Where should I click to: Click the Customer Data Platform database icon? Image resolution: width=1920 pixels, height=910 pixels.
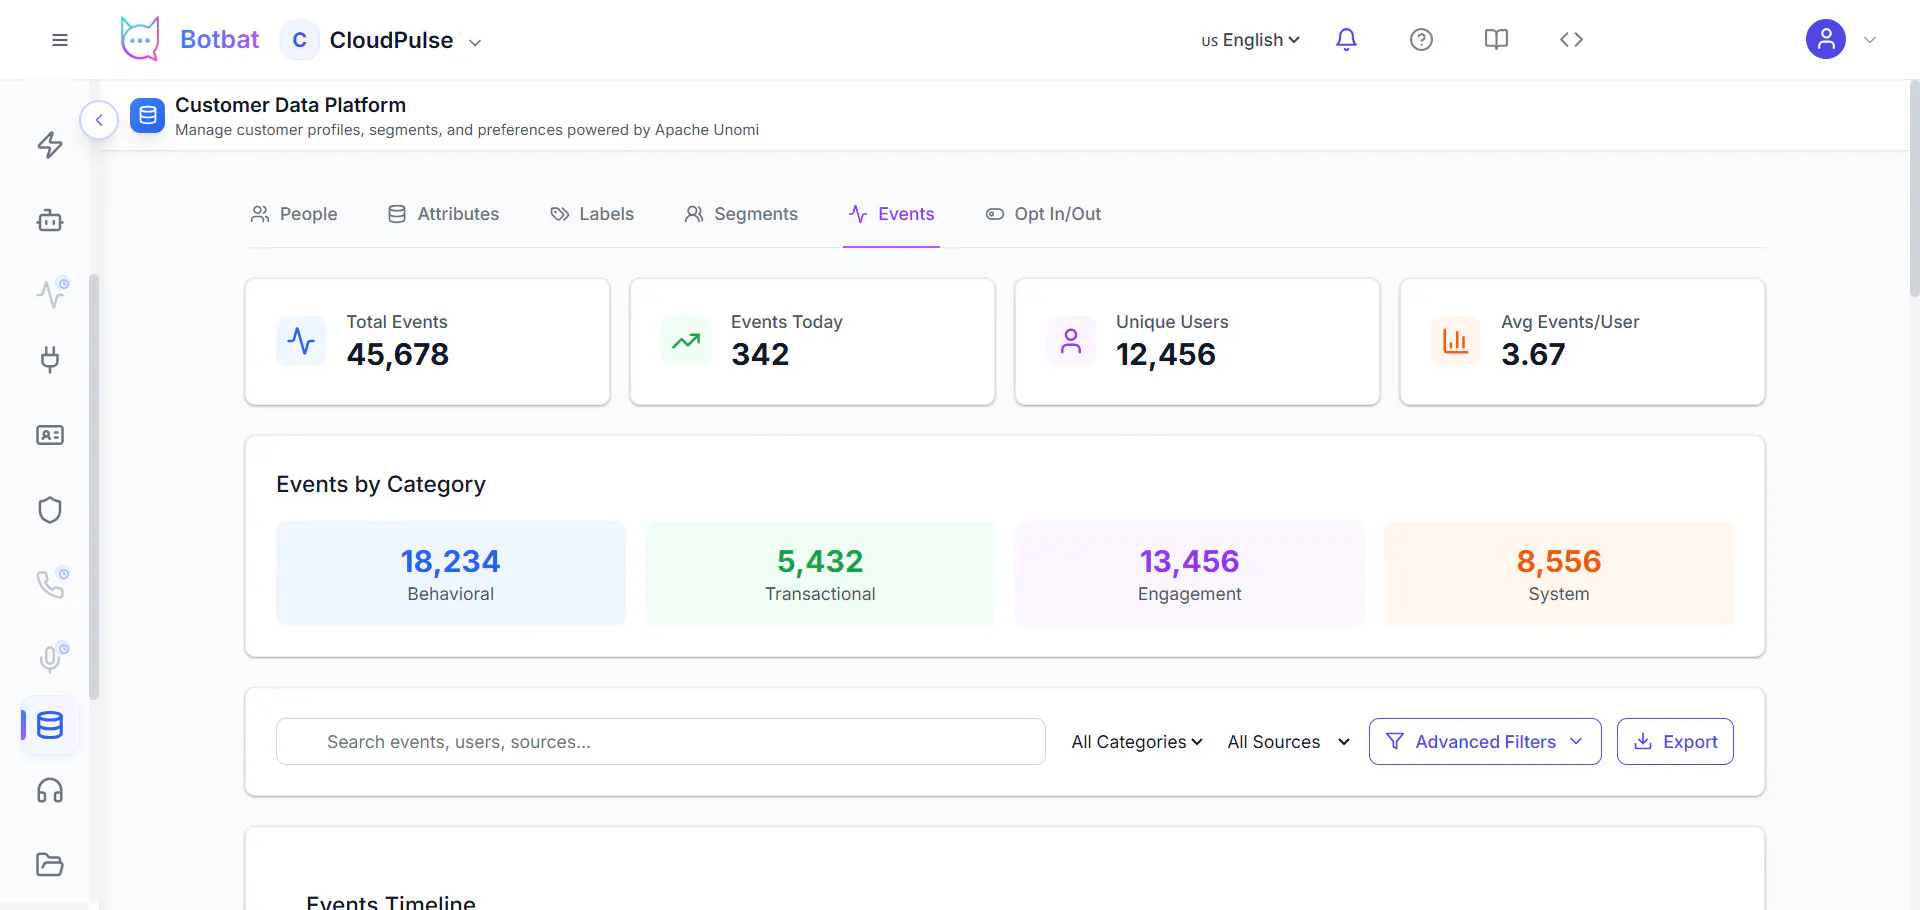pos(147,116)
